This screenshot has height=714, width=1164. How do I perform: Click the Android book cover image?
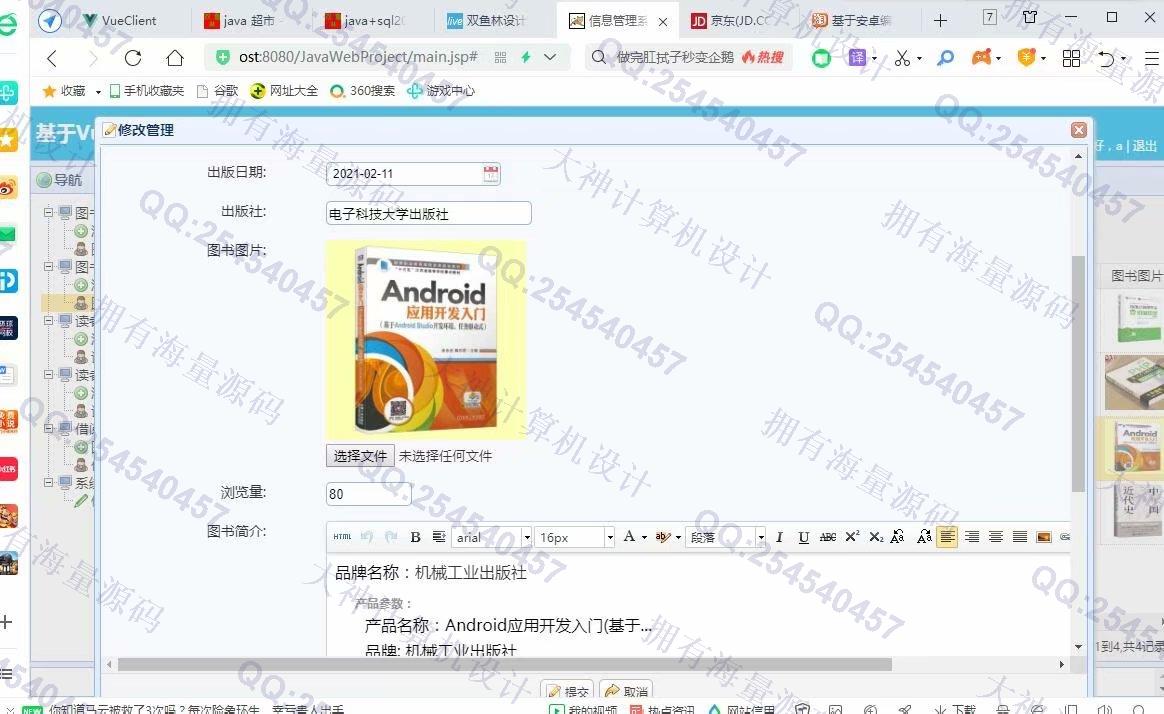coord(426,340)
